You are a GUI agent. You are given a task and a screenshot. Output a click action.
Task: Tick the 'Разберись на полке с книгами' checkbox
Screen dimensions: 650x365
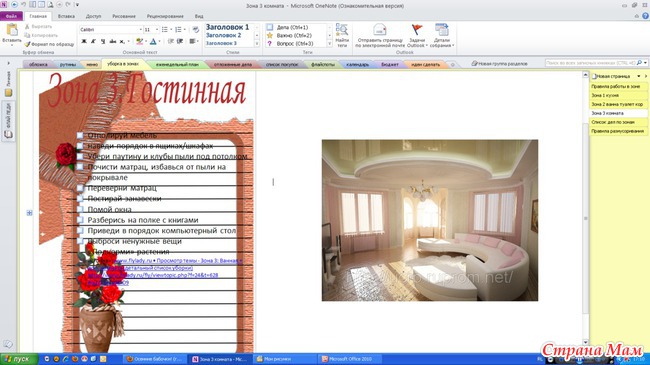point(80,220)
